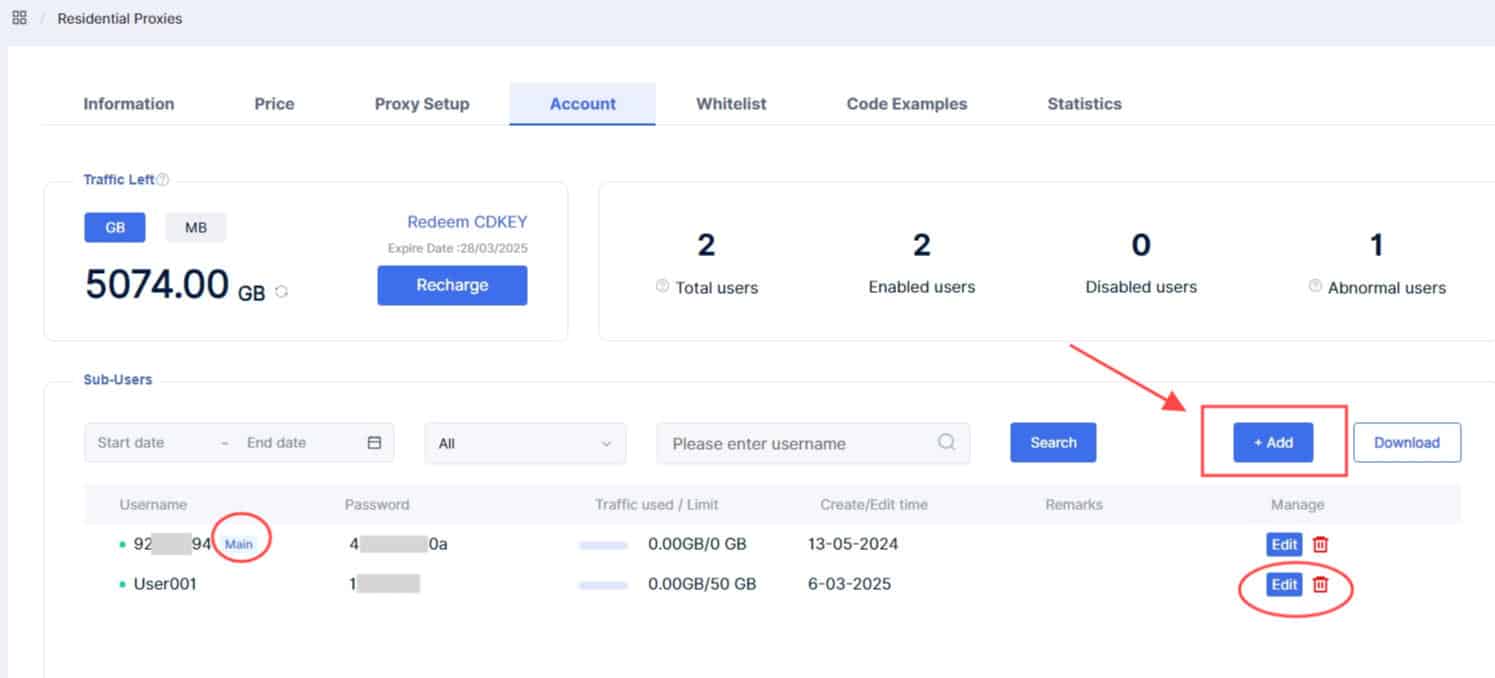Click the info icon beside Total users

coord(662,287)
